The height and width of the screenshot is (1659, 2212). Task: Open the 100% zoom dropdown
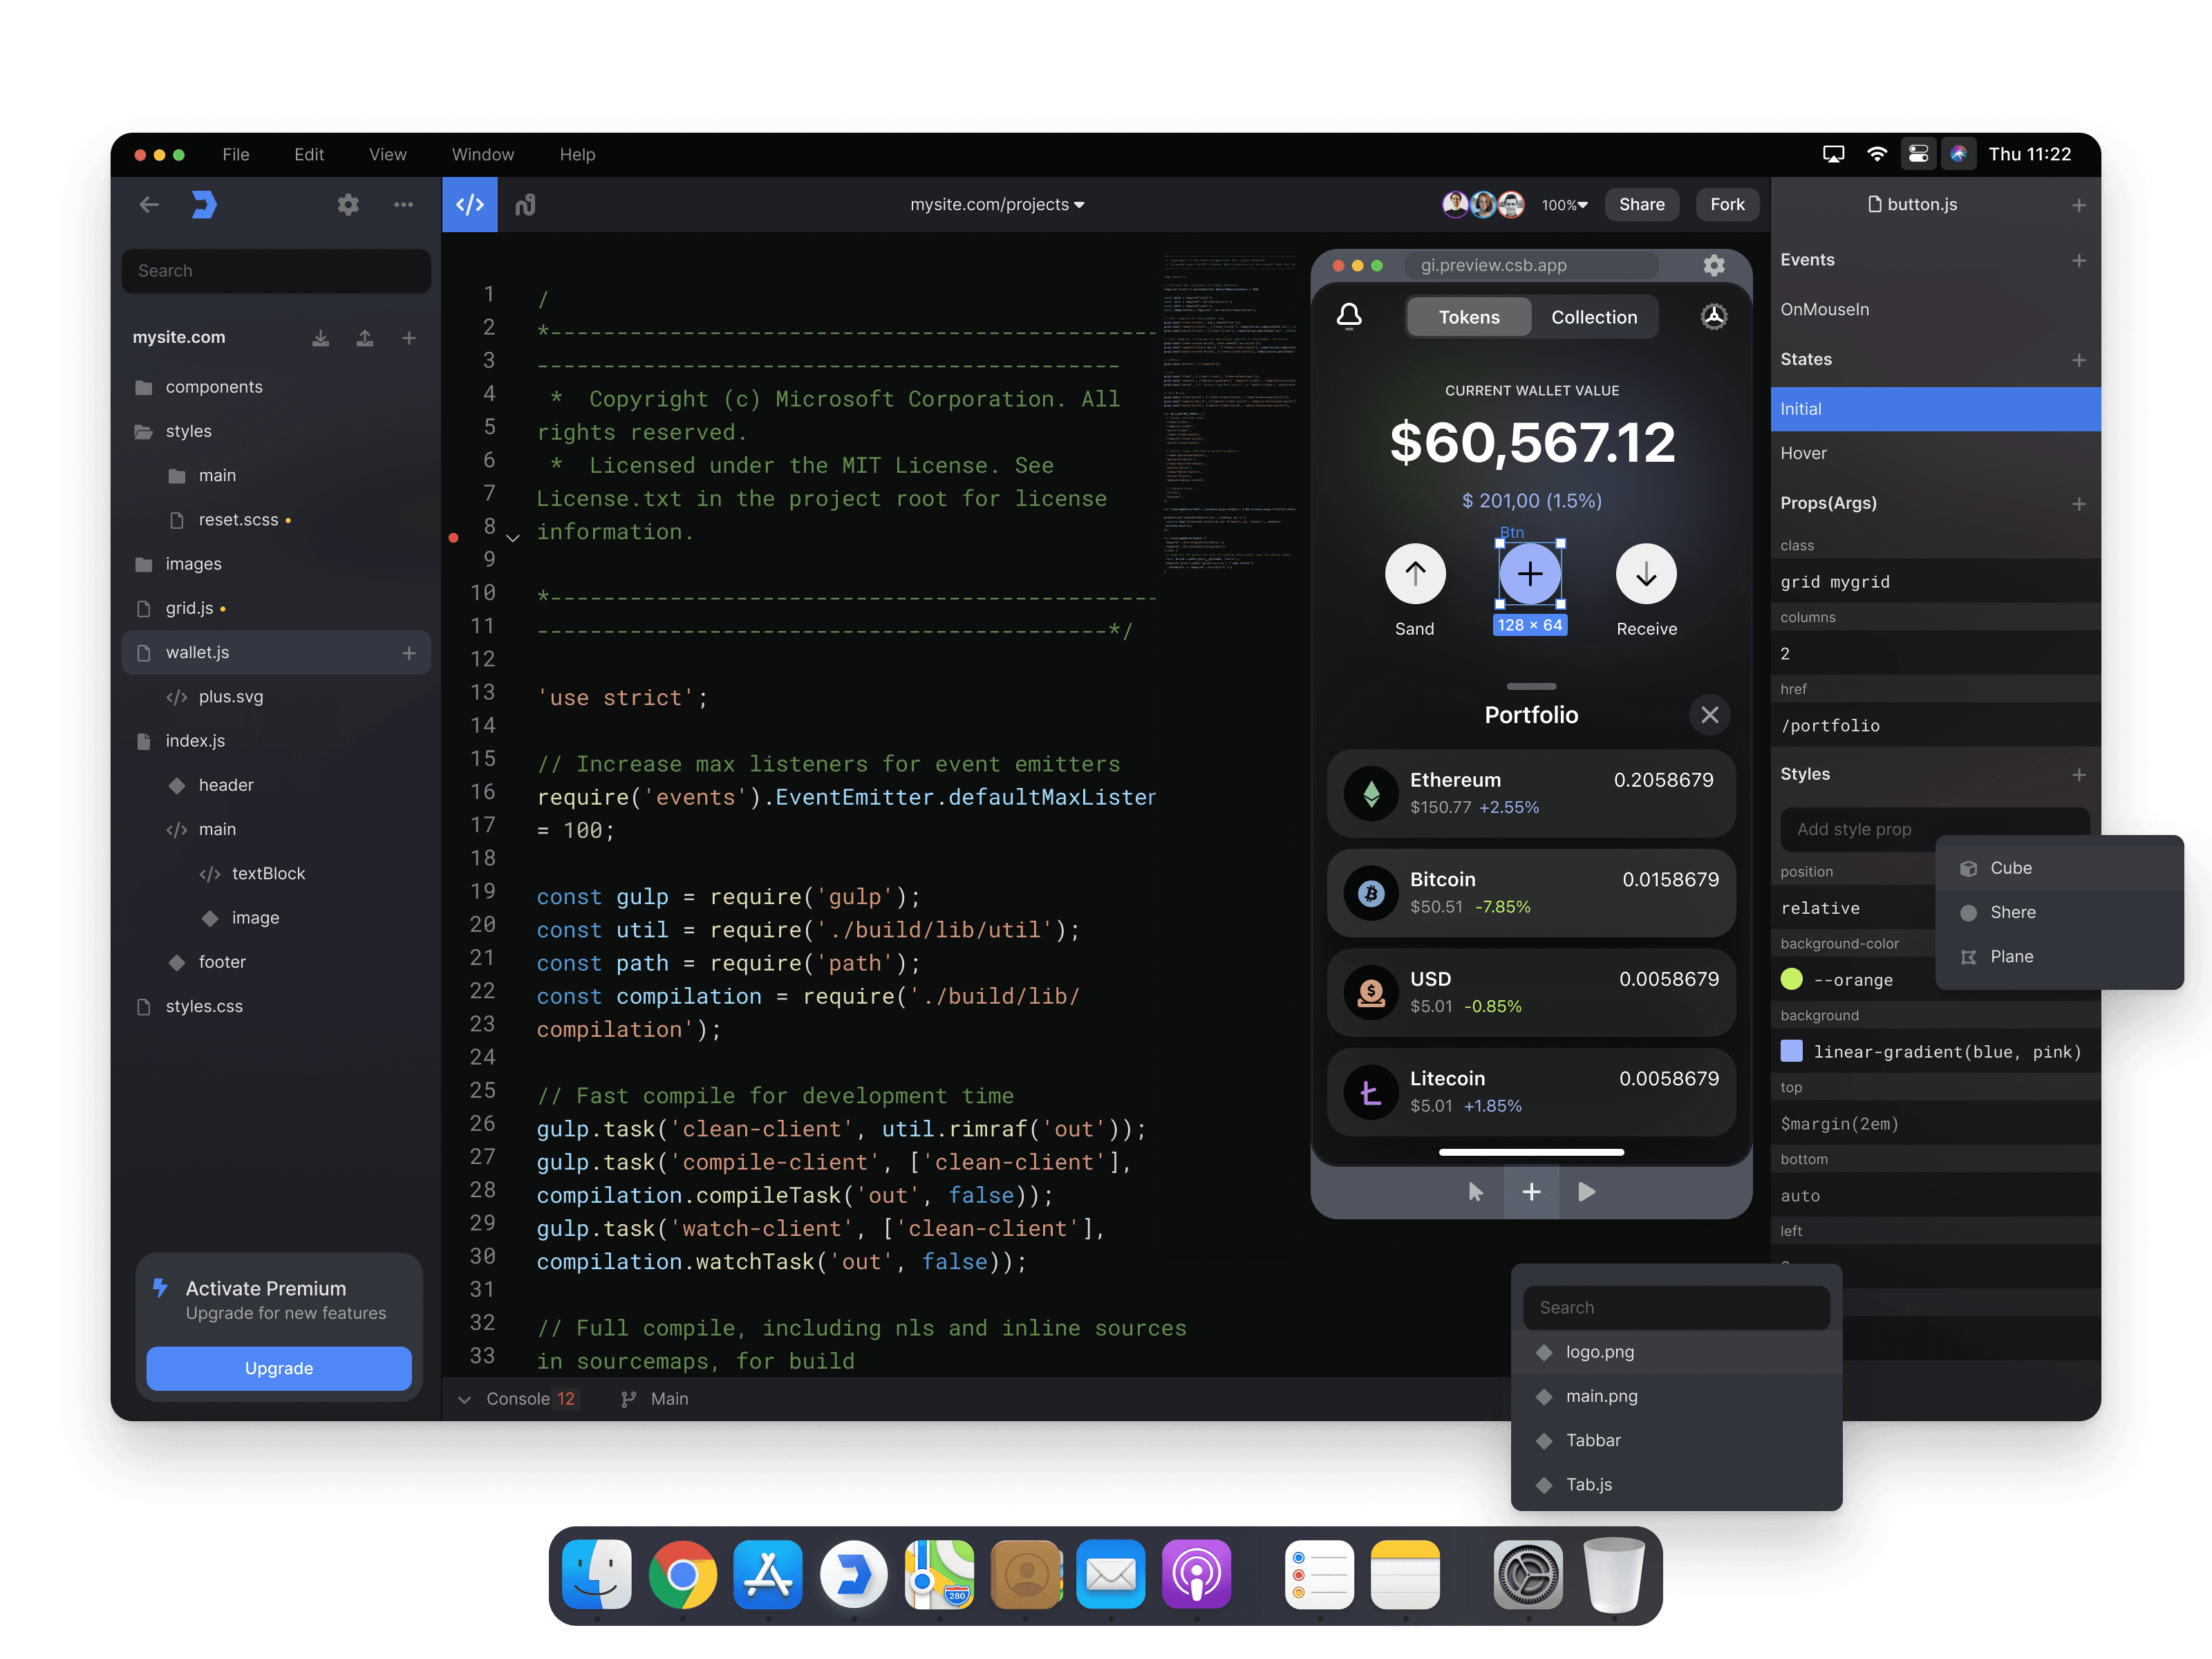[1563, 205]
